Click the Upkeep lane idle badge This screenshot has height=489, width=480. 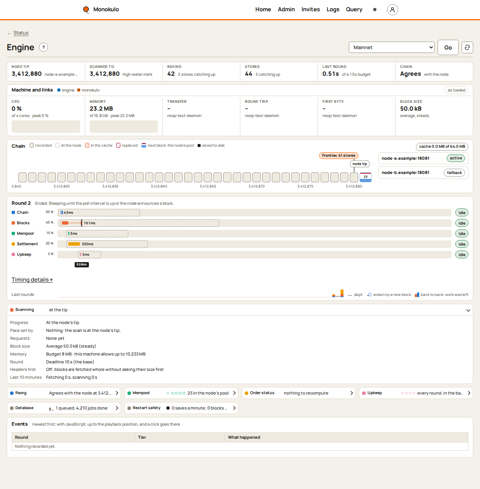pyautogui.click(x=462, y=254)
